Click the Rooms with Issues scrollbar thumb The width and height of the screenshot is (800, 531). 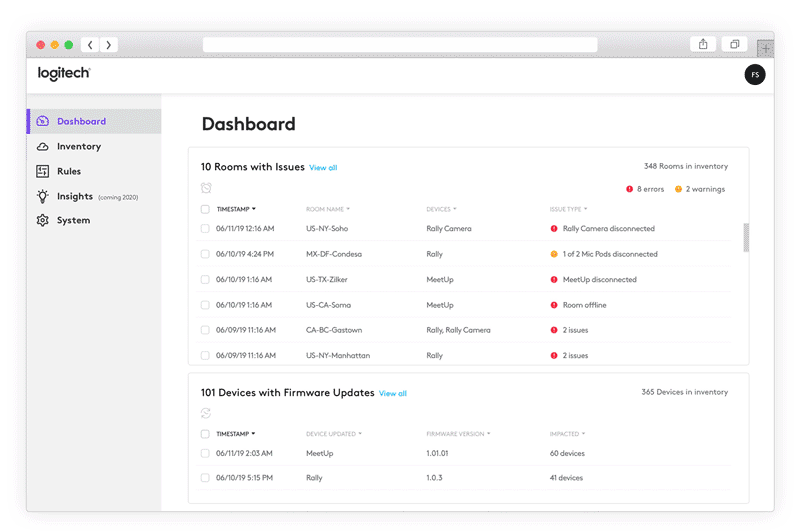click(x=746, y=237)
